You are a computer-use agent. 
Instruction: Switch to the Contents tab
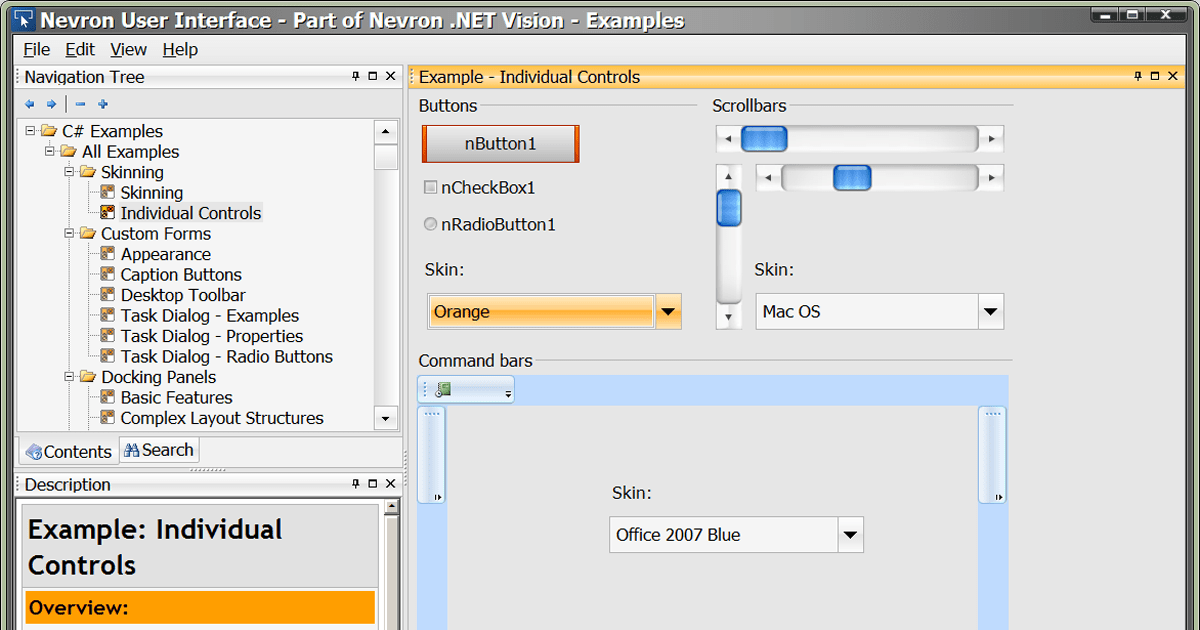[x=68, y=450]
